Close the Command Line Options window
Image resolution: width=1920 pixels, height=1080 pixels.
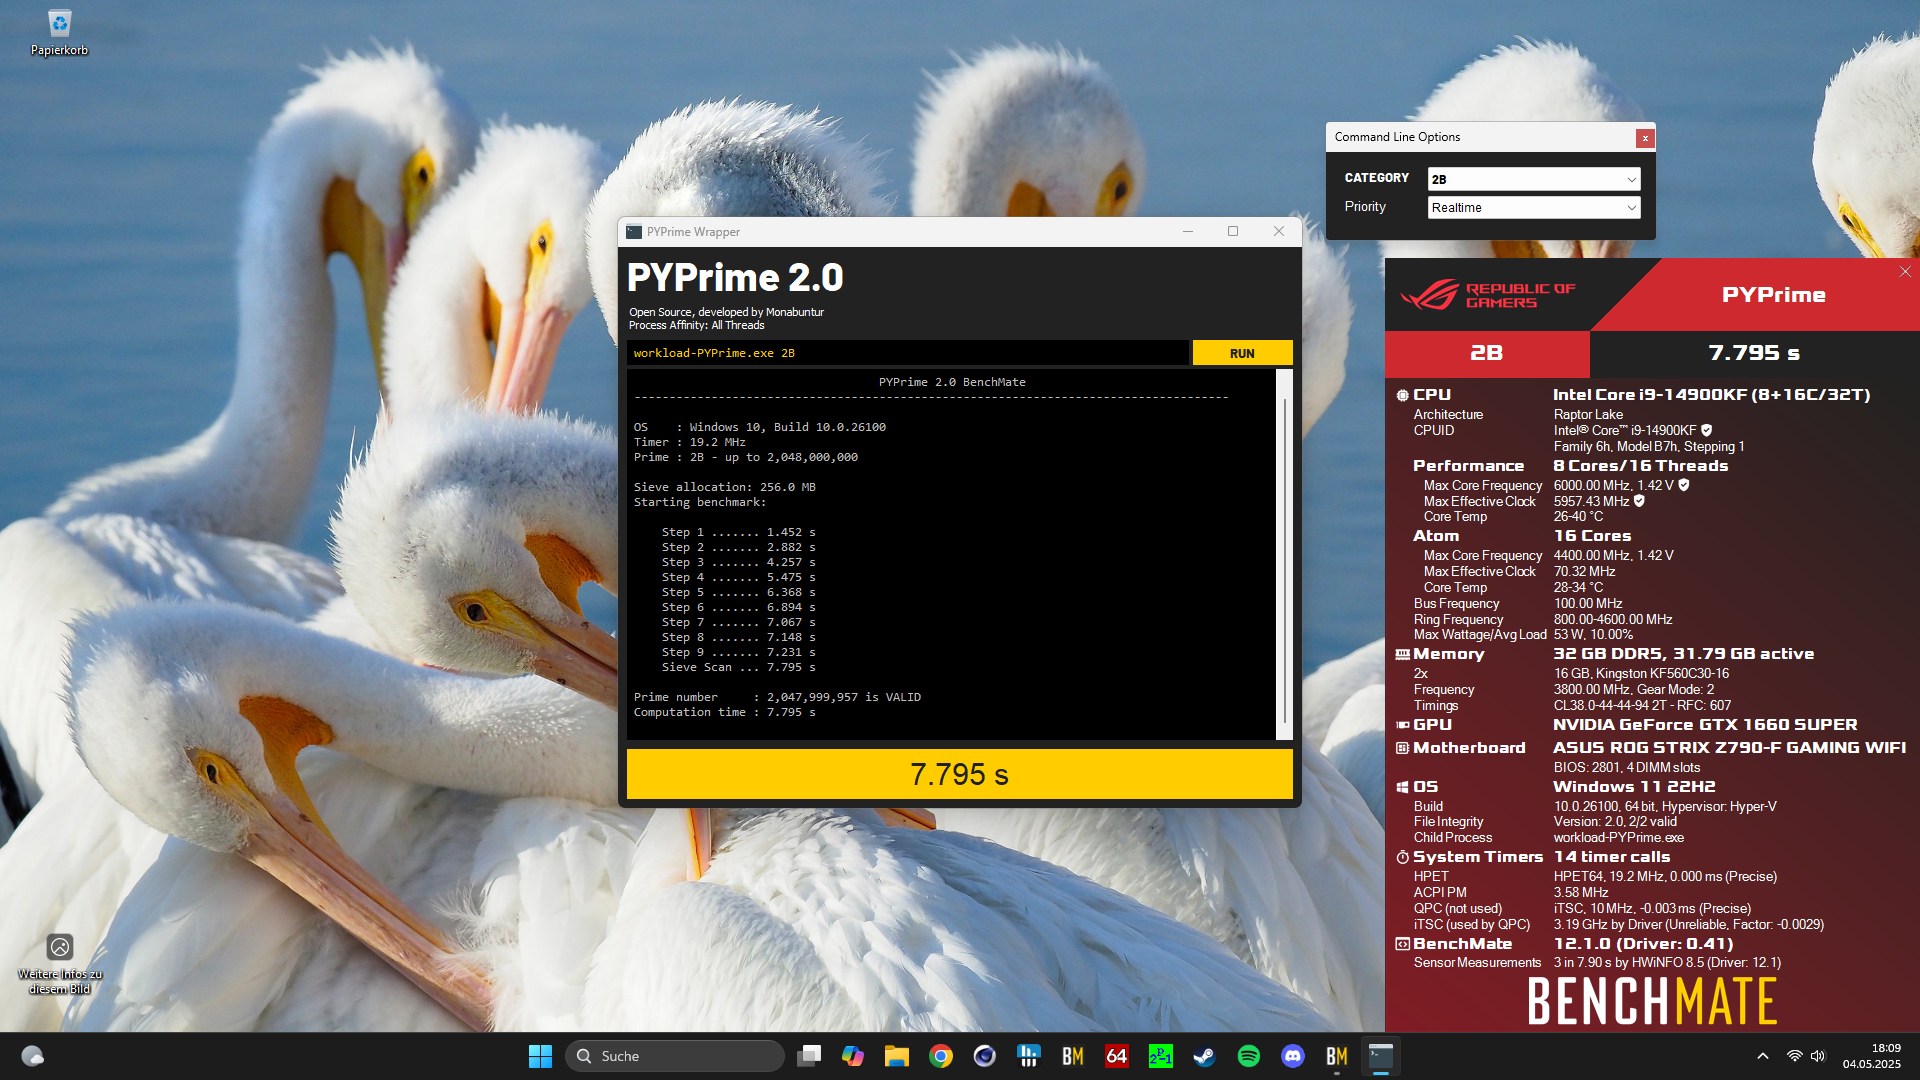(1644, 138)
